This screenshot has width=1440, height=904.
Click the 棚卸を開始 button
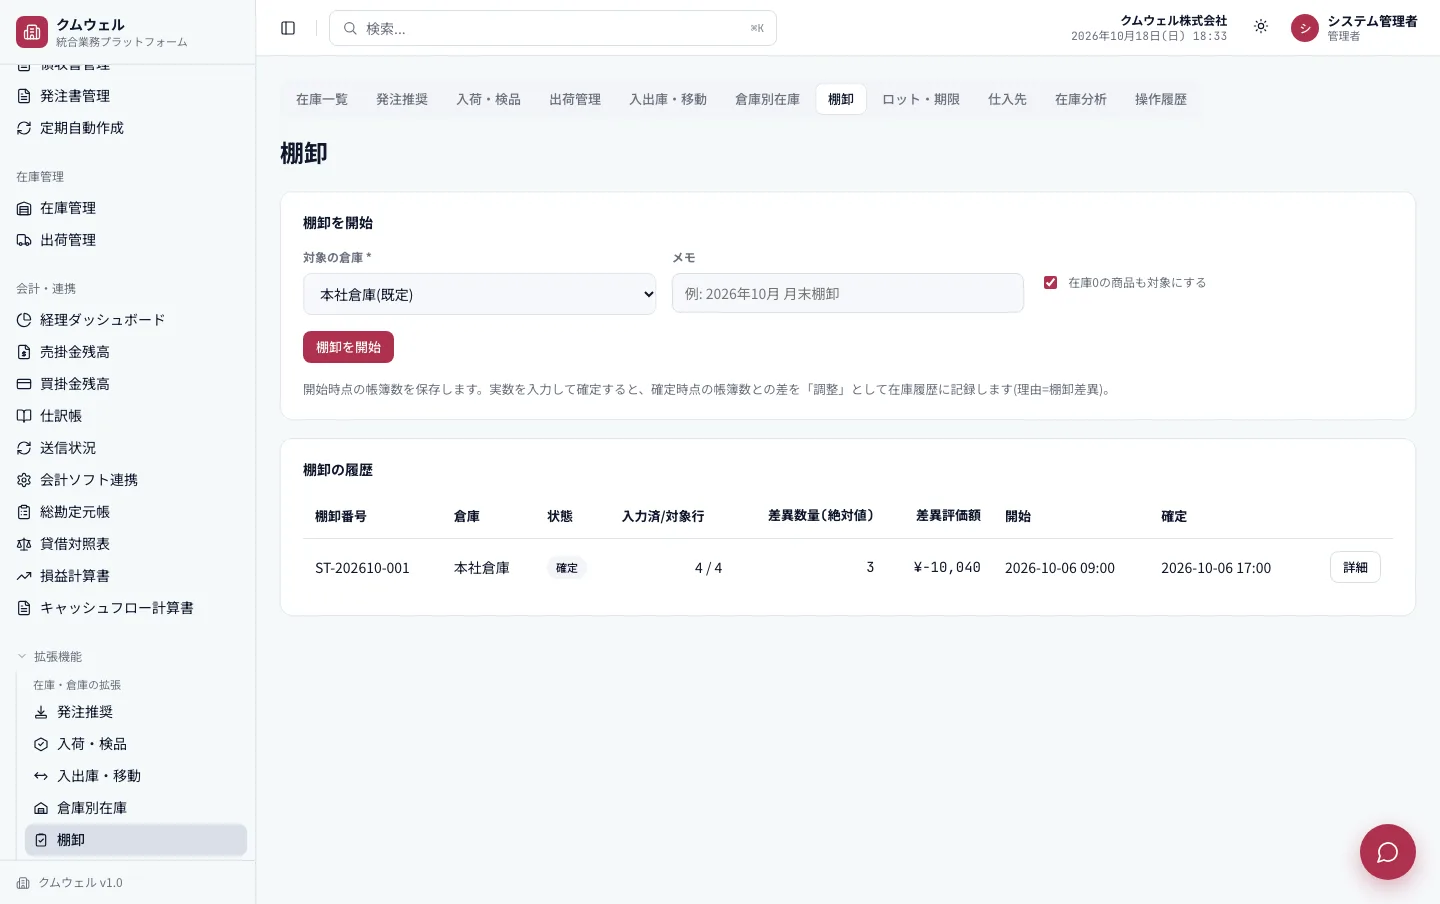(x=348, y=347)
